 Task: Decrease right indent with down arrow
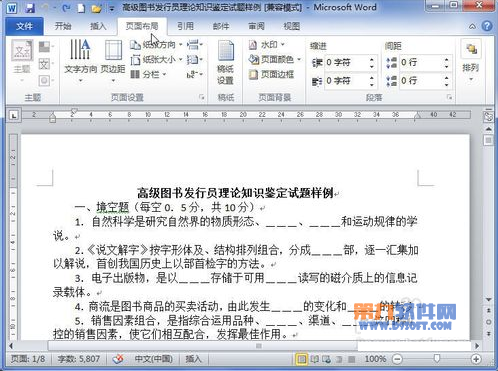372,84
